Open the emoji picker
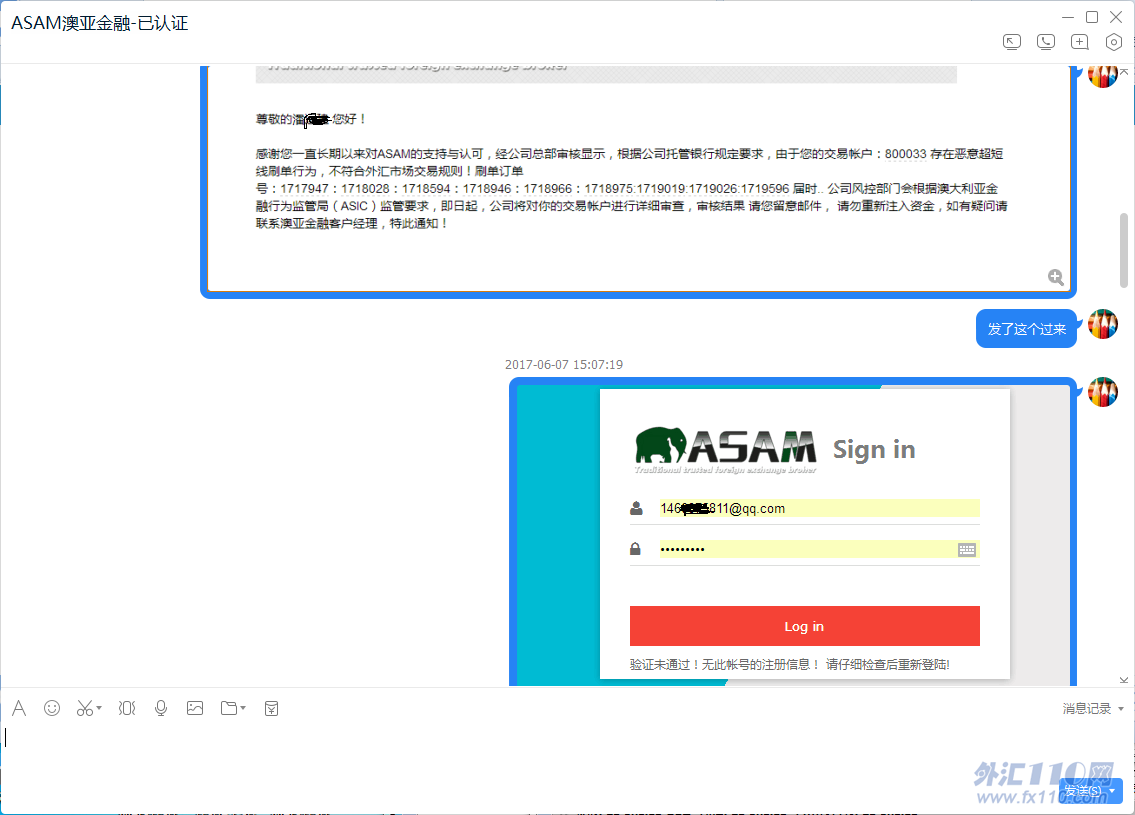Viewport: 1135px width, 815px height. pyautogui.click(x=52, y=708)
